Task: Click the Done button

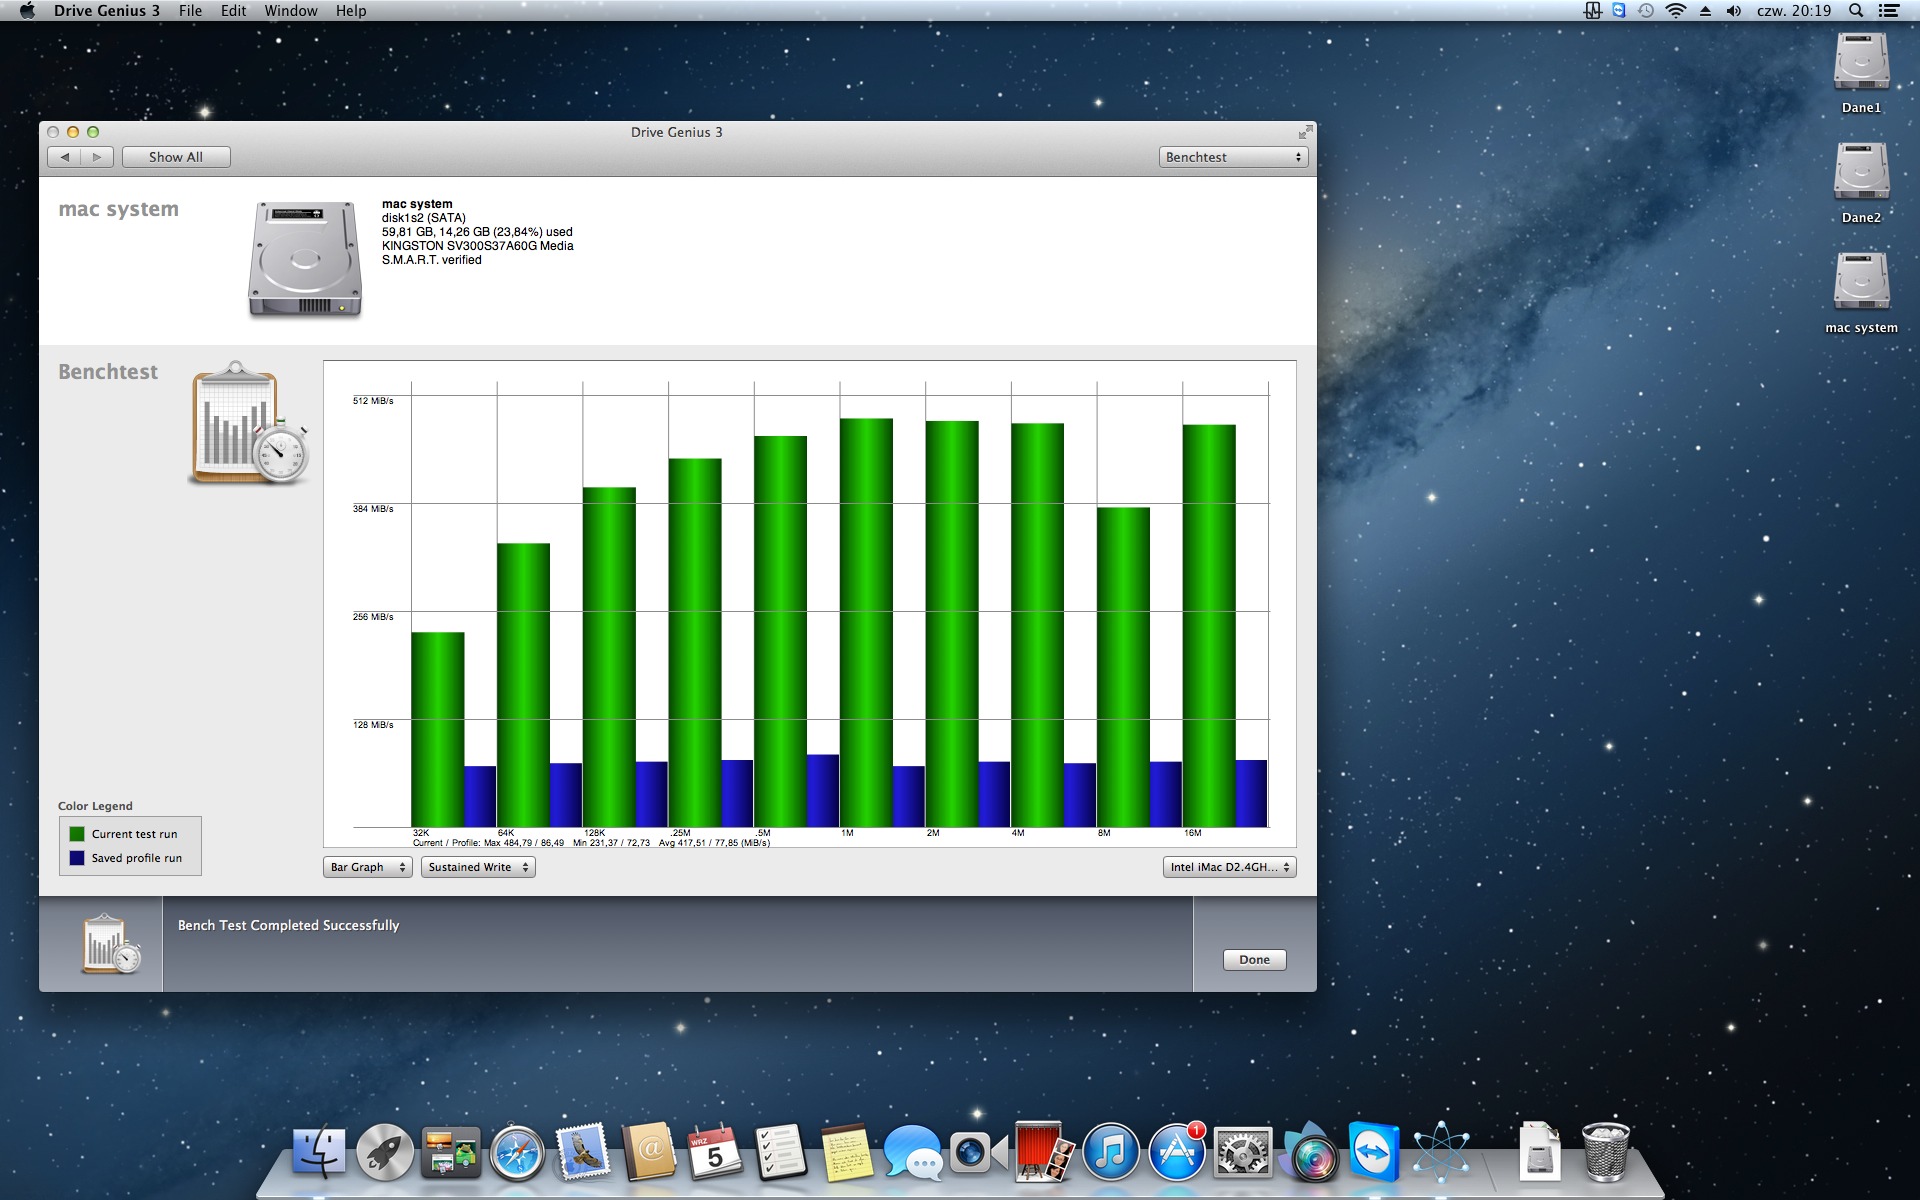Action: 1254,960
